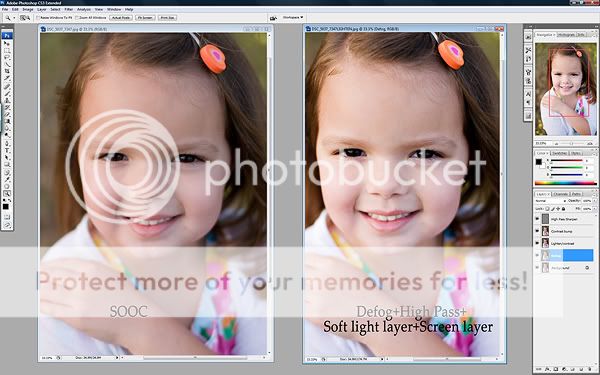
Task: Select zoom in mode in options bar
Action: [x=23, y=18]
